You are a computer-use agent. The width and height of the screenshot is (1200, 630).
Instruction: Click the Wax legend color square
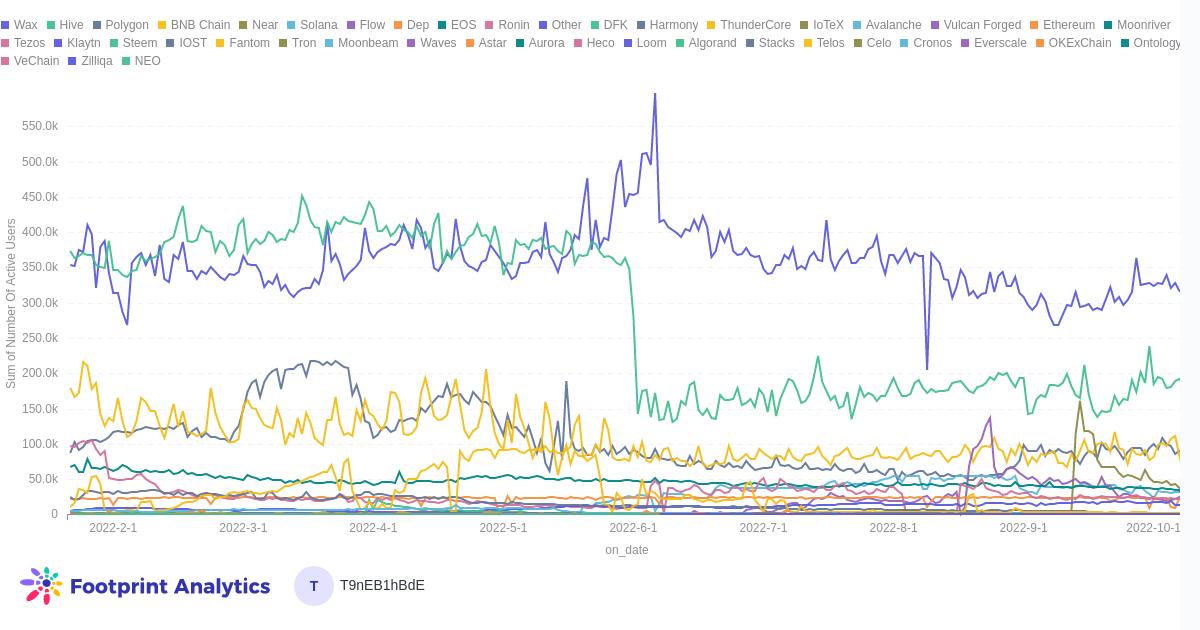coord(5,25)
